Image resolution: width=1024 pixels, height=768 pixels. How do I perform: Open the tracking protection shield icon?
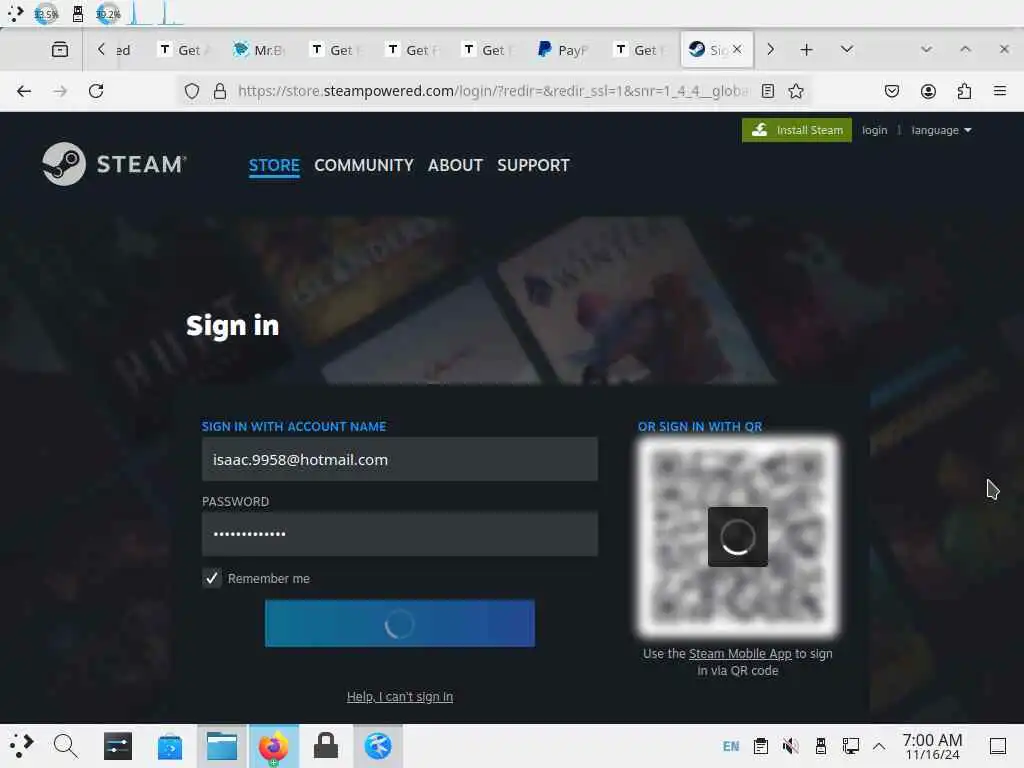(x=191, y=91)
